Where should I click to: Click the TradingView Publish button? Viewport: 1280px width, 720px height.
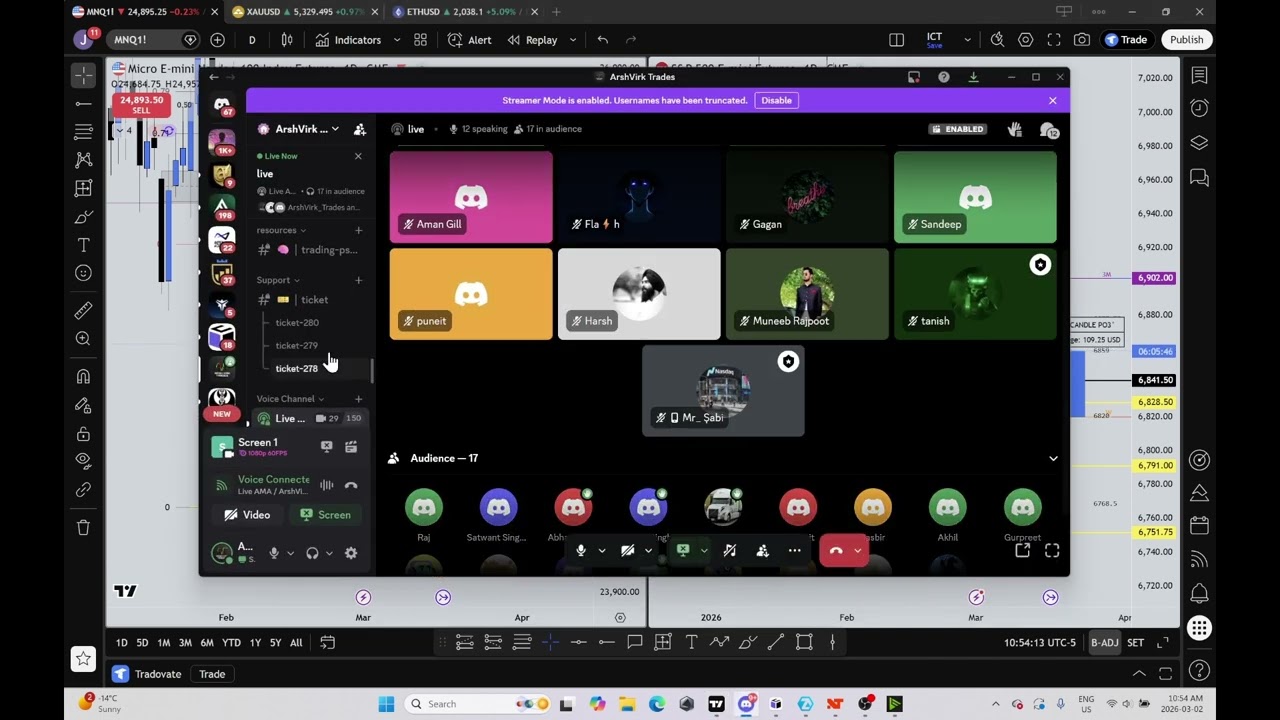1187,40
